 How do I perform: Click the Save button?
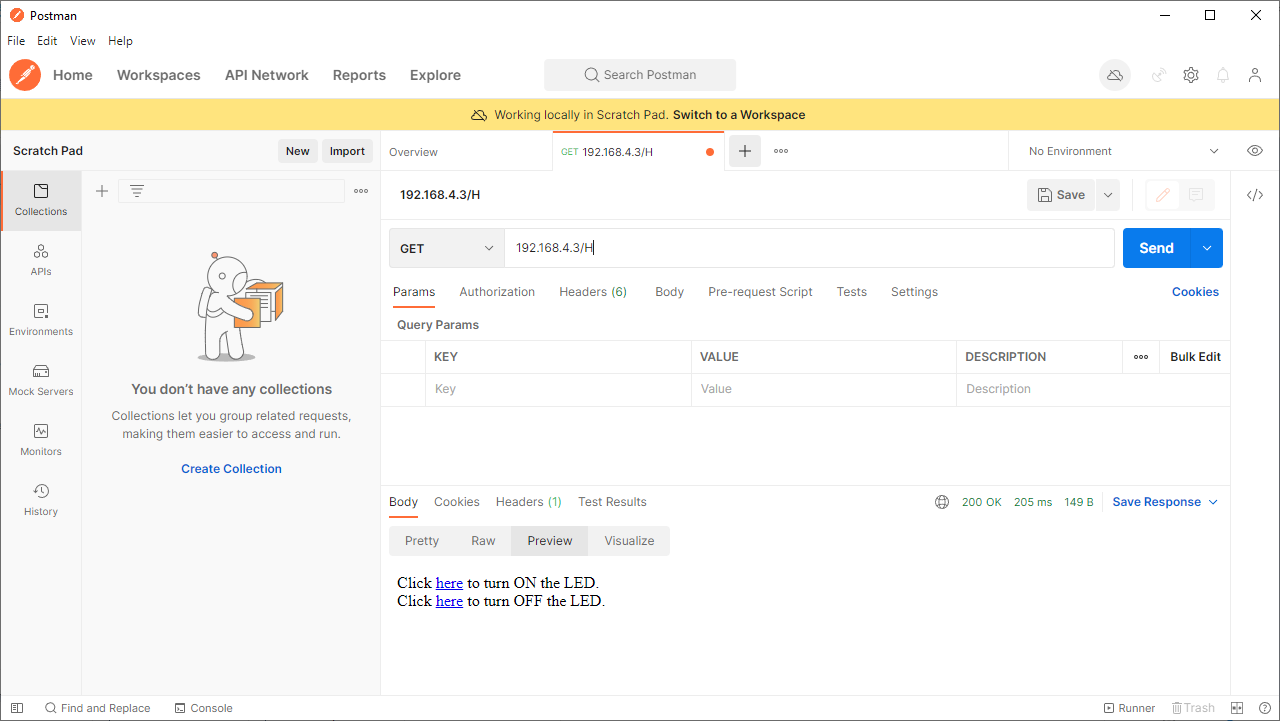(x=1061, y=195)
